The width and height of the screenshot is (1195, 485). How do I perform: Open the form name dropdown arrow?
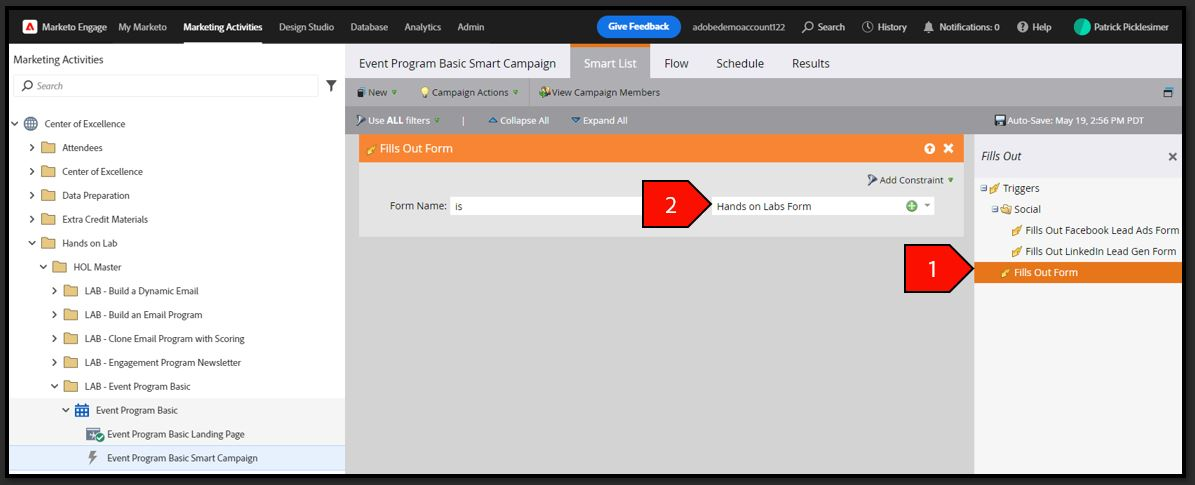[x=927, y=206]
